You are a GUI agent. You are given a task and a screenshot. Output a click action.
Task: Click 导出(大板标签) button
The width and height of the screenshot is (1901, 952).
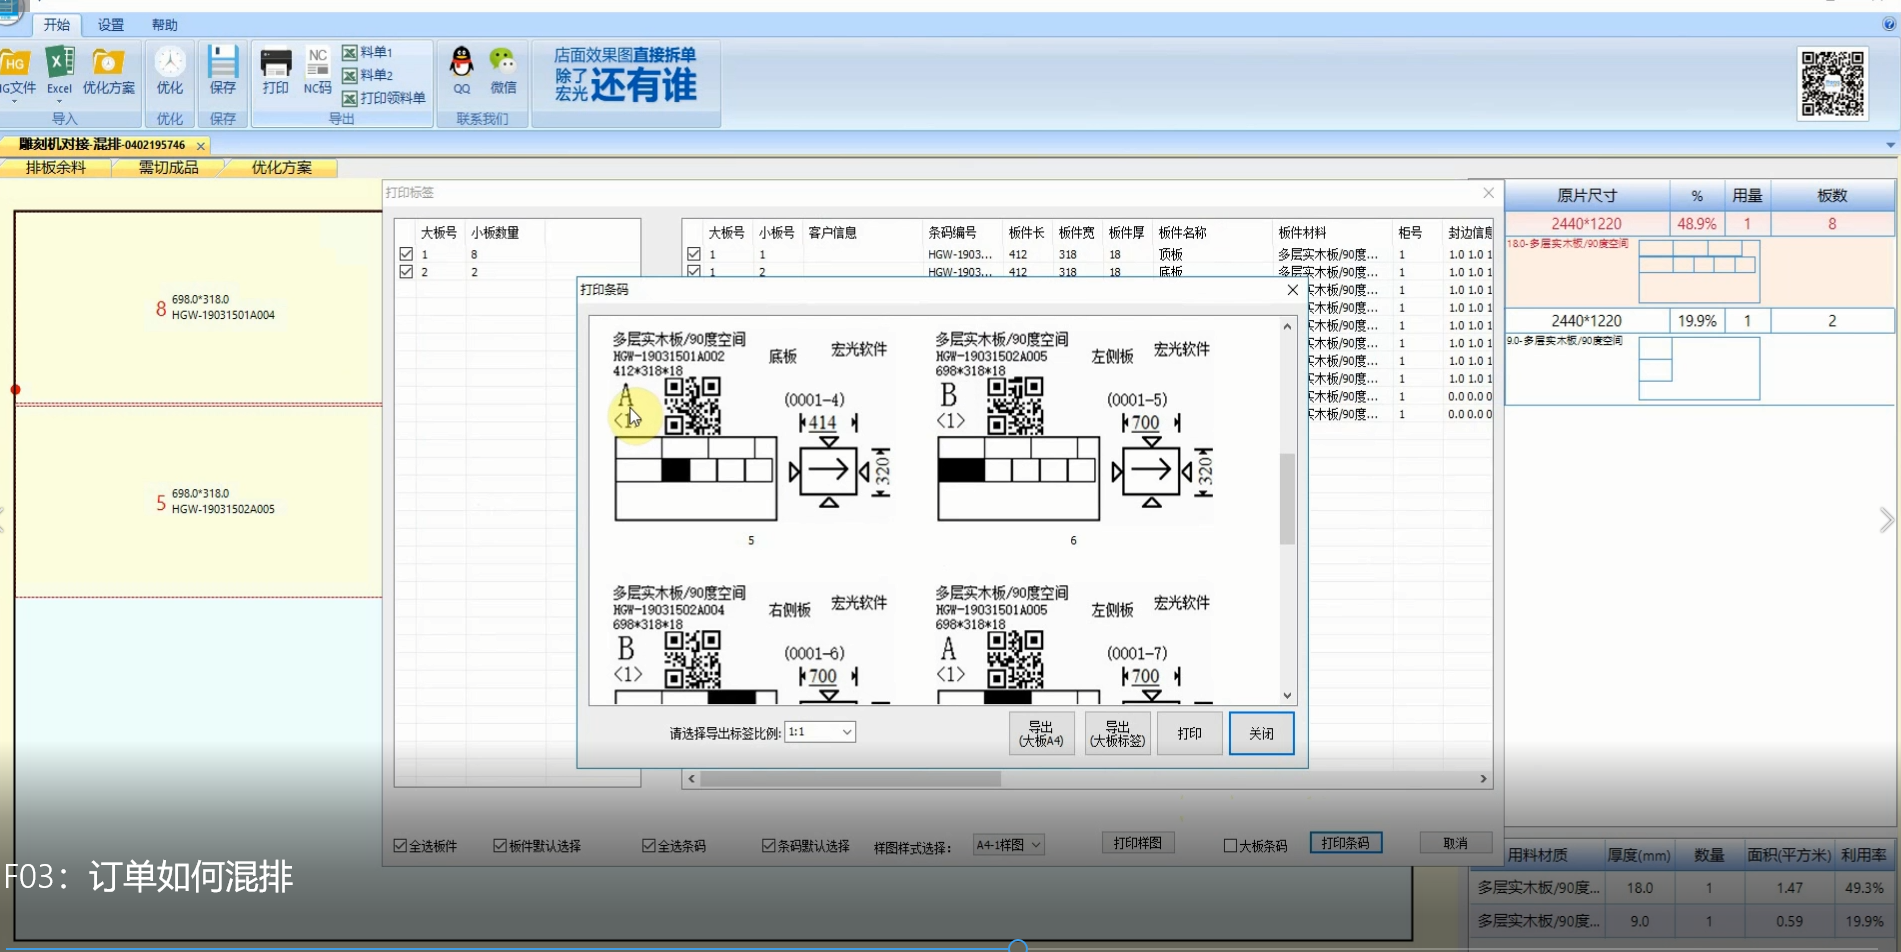pyautogui.click(x=1117, y=734)
